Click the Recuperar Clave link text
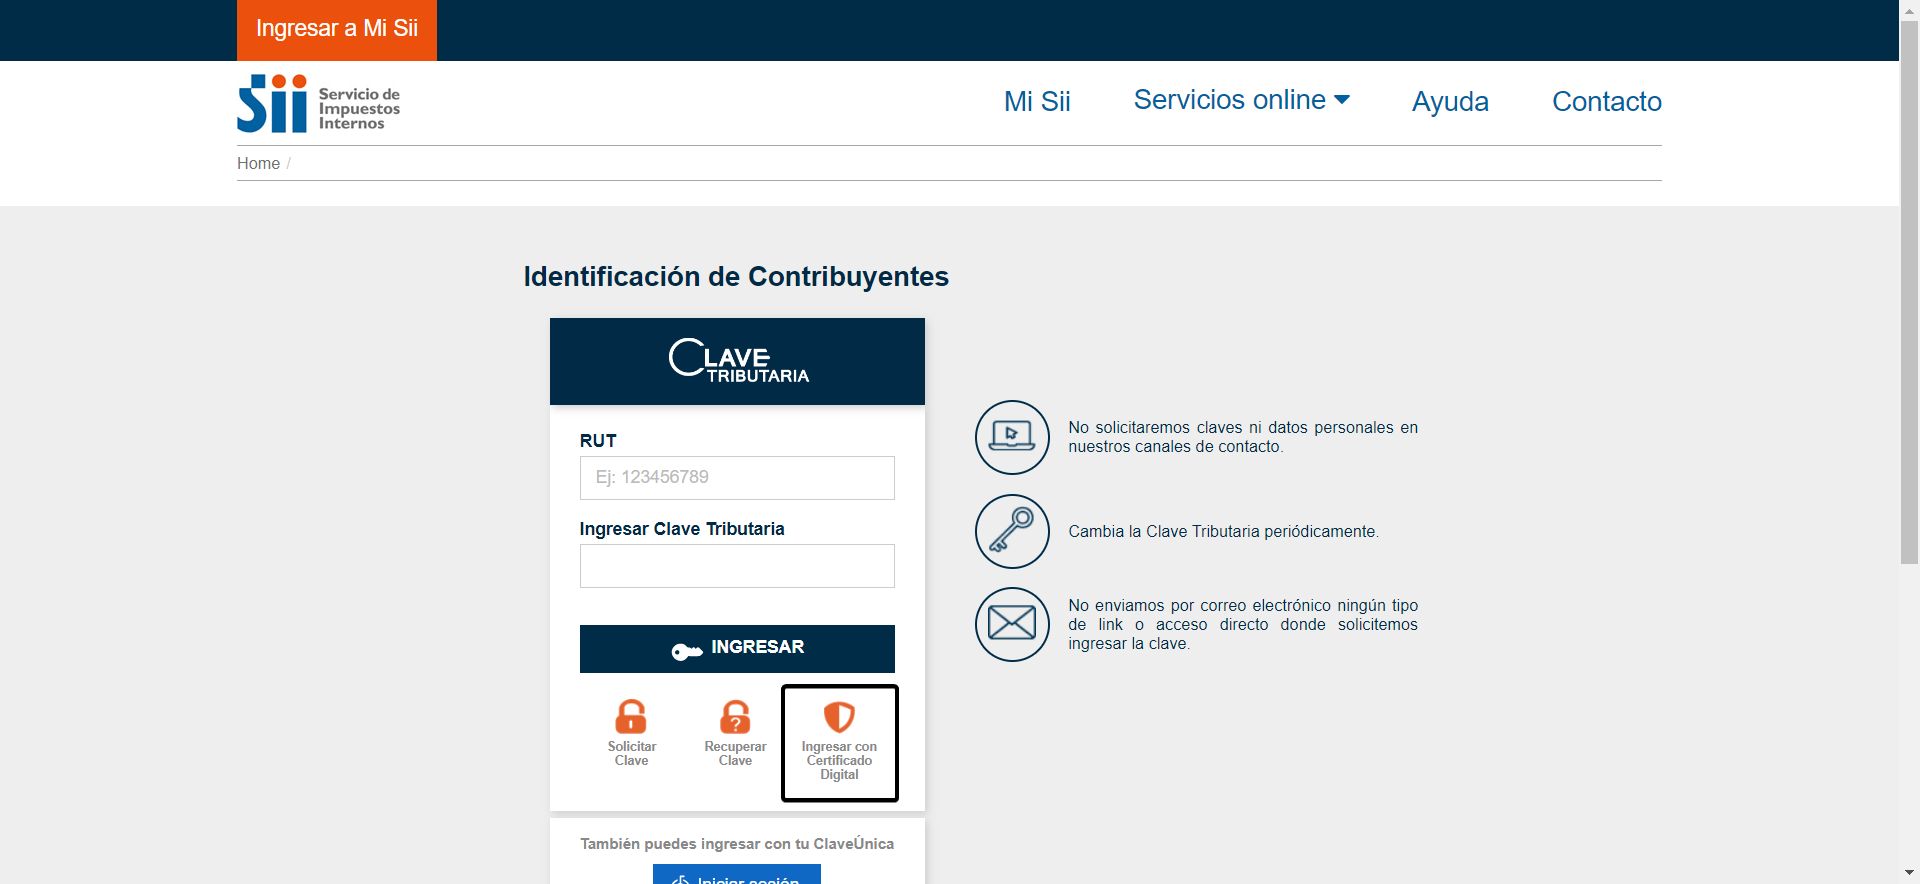This screenshot has width=1920, height=884. pos(735,754)
